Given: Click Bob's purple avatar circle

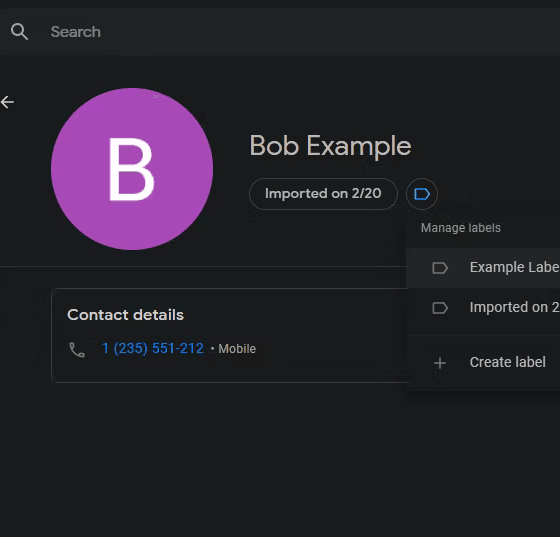Looking at the screenshot, I should pos(132,169).
